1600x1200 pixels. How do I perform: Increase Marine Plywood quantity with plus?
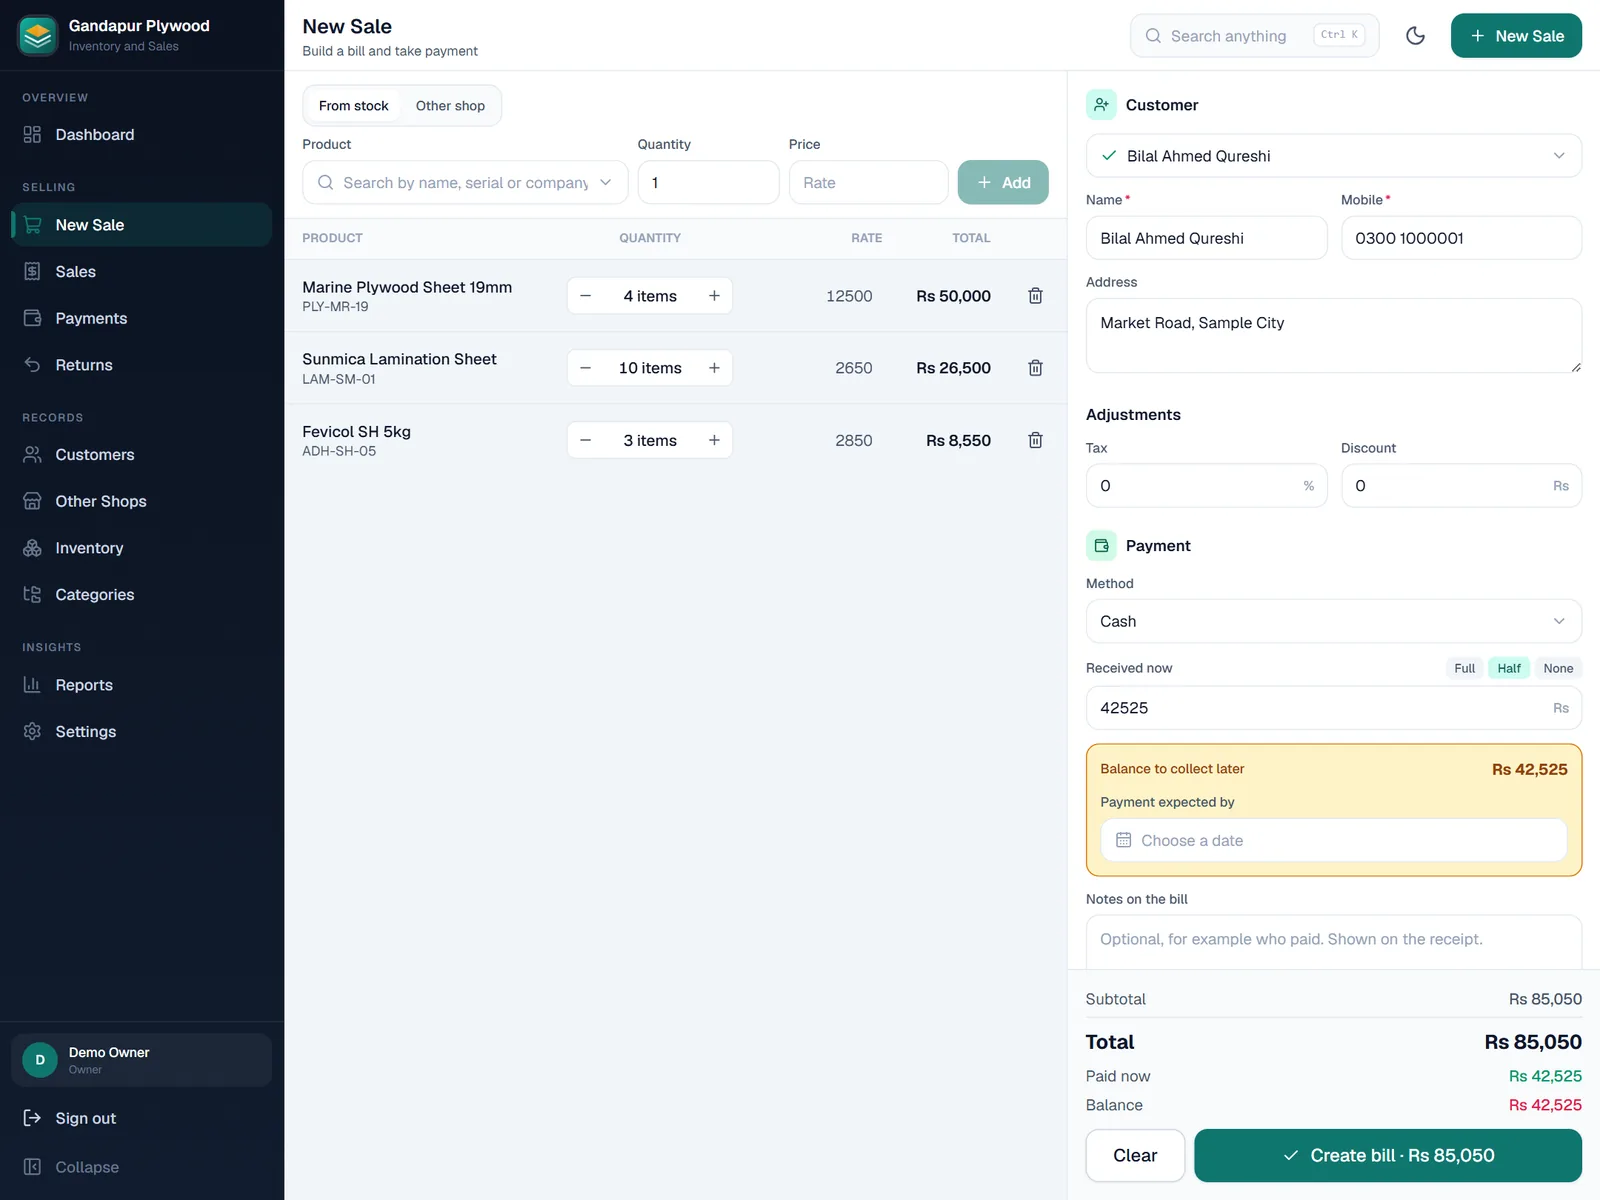coord(714,296)
